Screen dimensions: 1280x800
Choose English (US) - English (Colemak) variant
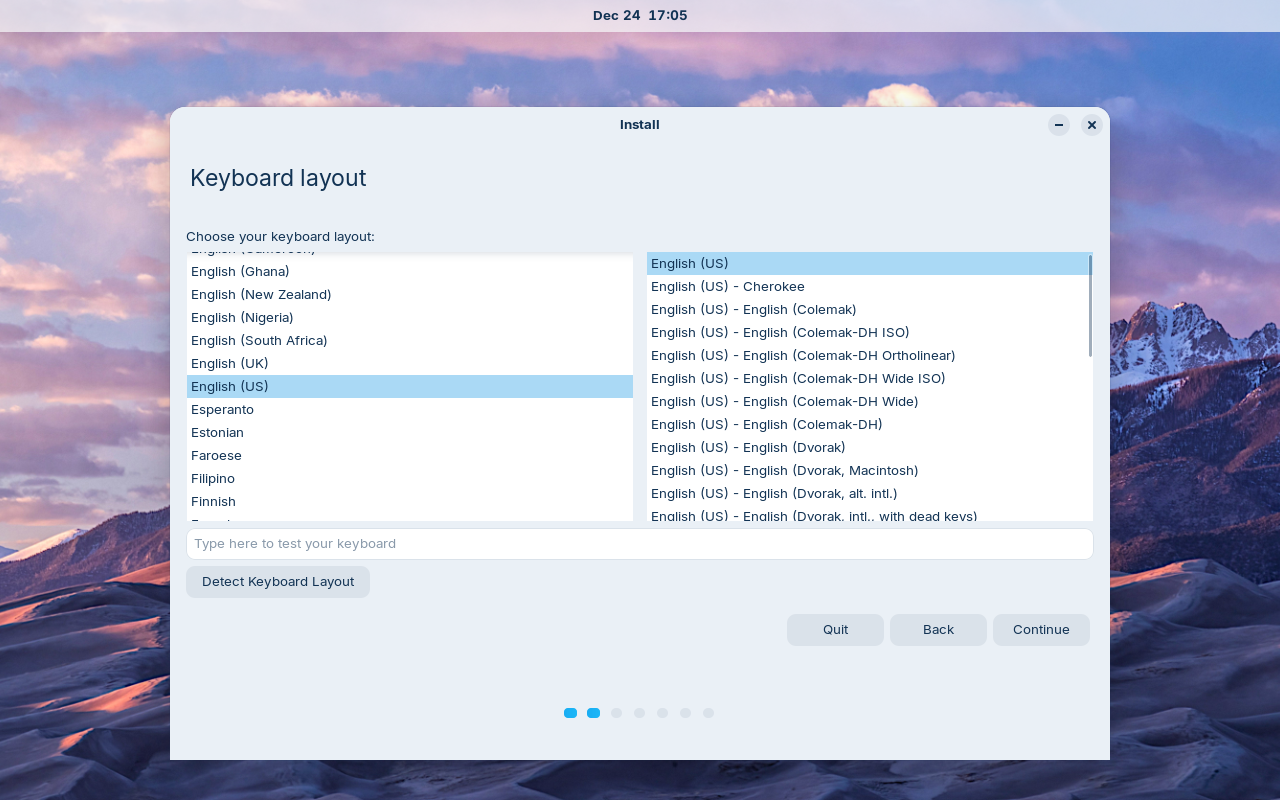753,309
